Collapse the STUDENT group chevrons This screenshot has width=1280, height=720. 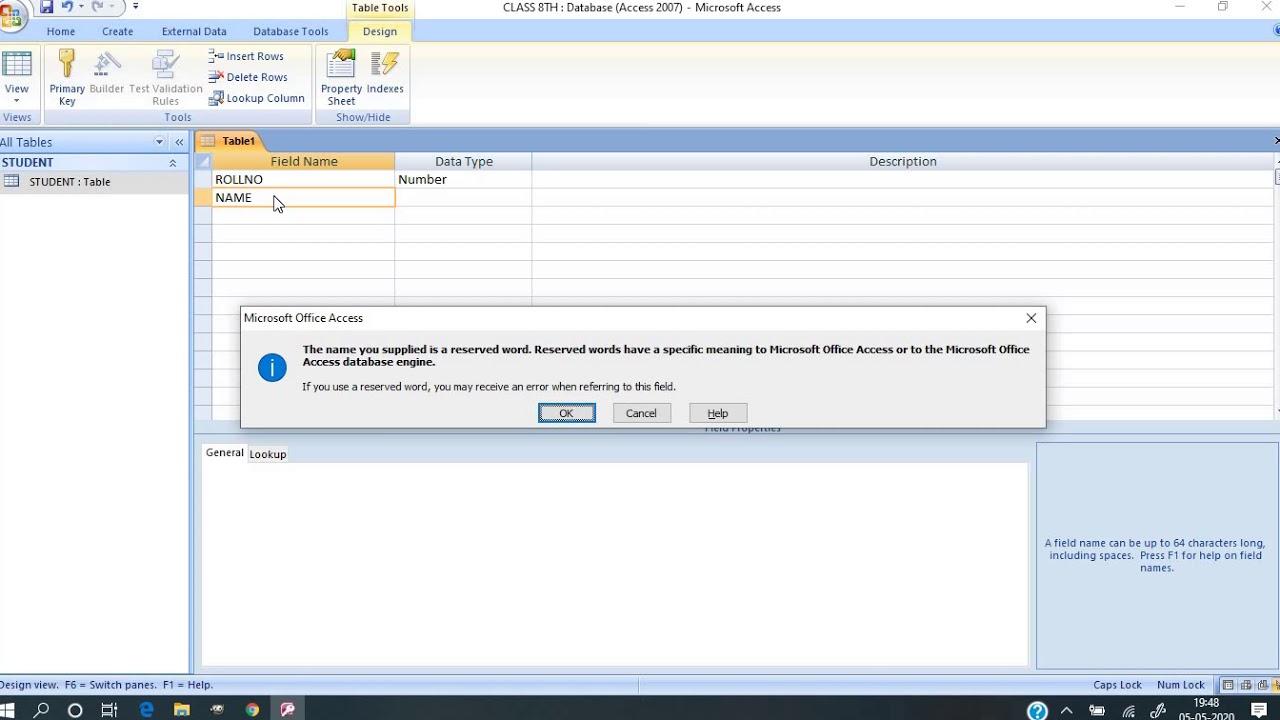(172, 162)
